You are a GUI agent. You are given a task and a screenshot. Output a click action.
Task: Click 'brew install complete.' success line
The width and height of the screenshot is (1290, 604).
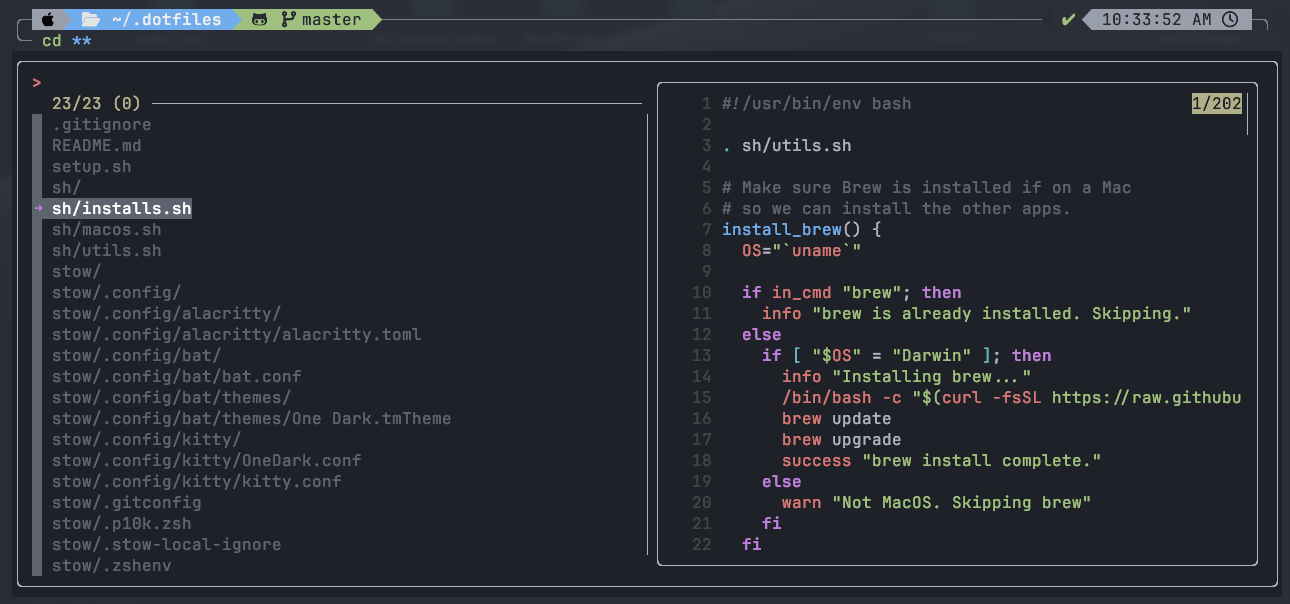point(942,460)
